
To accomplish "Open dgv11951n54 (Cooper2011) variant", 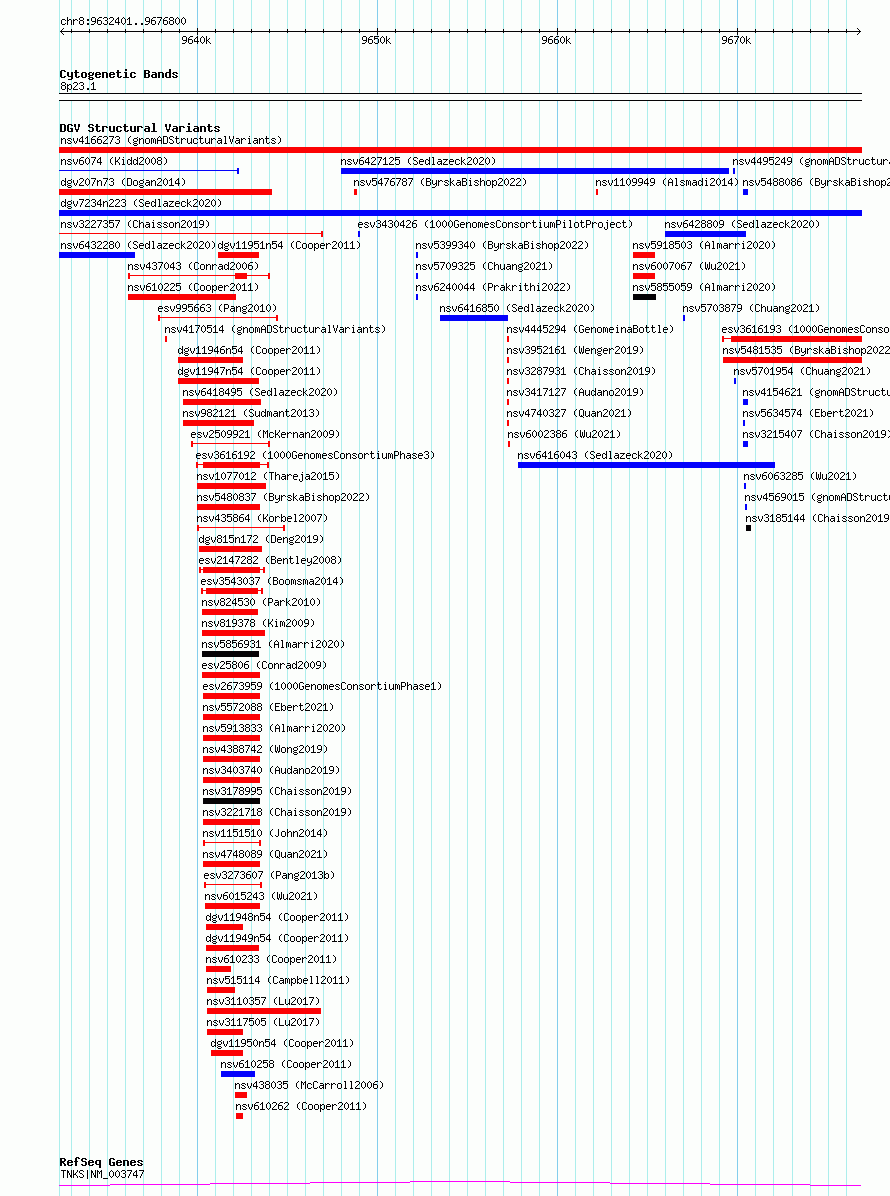I will point(289,246).
